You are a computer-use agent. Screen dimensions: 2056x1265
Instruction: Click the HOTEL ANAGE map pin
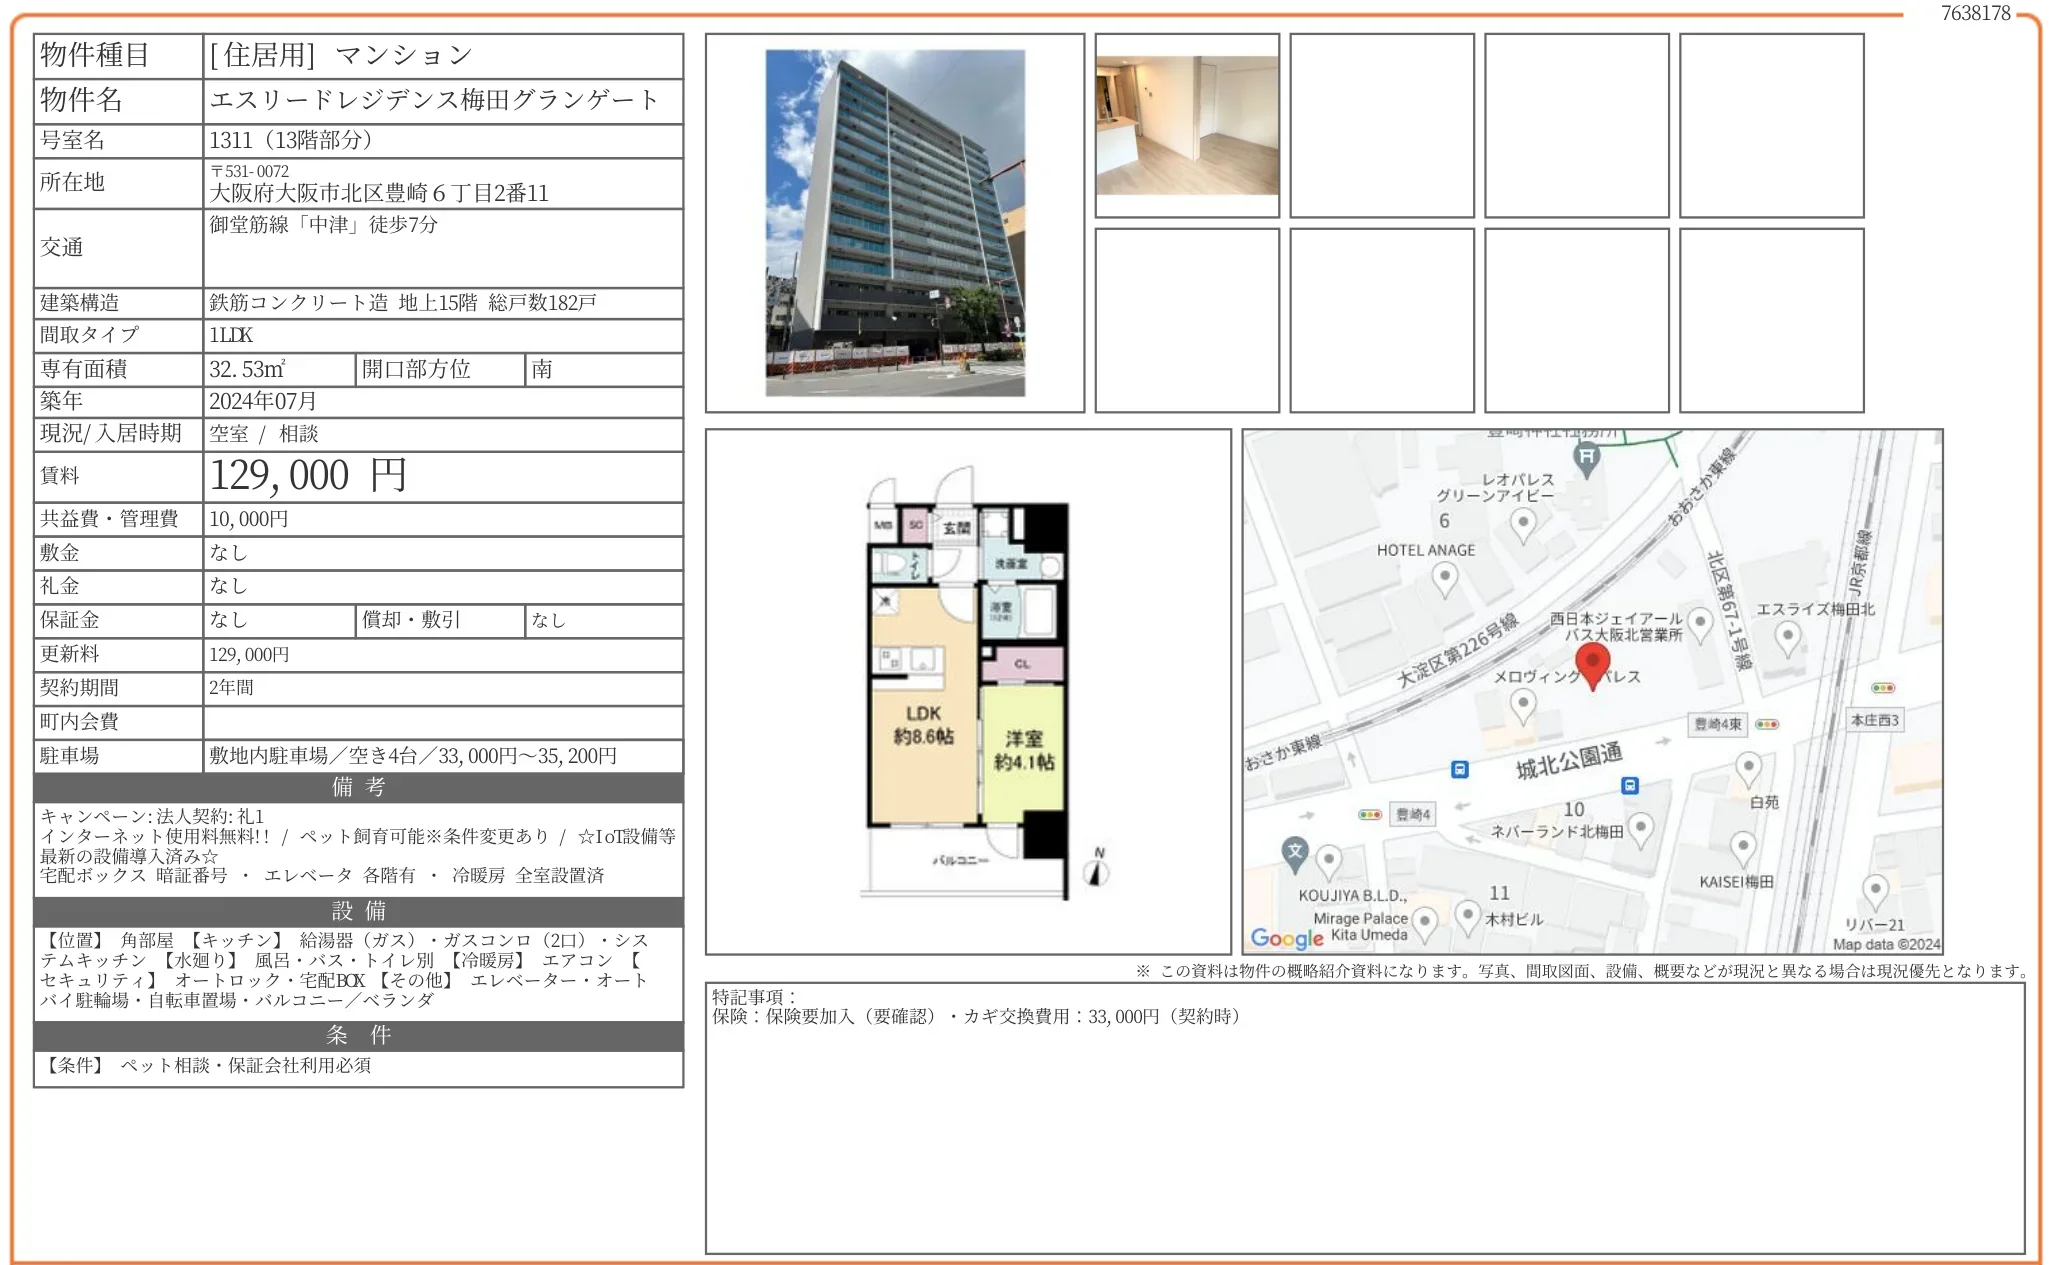click(x=1444, y=577)
